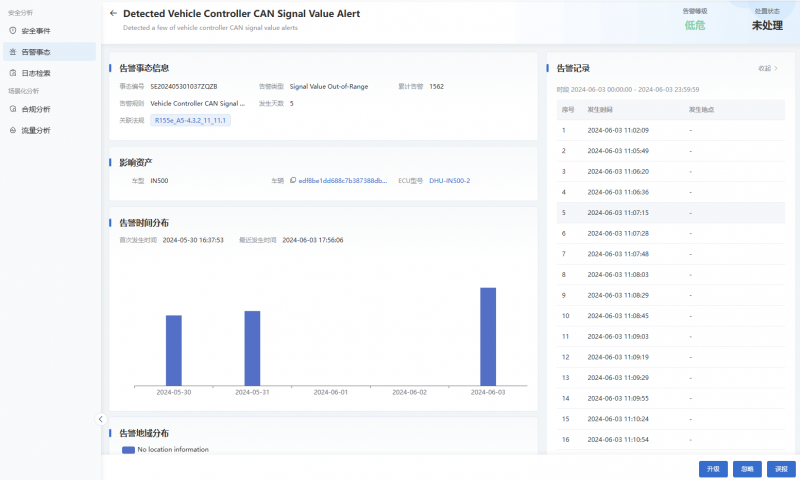Open the DHU-IN500-2 ECU model link
The height and width of the screenshot is (480, 800).
click(449, 181)
